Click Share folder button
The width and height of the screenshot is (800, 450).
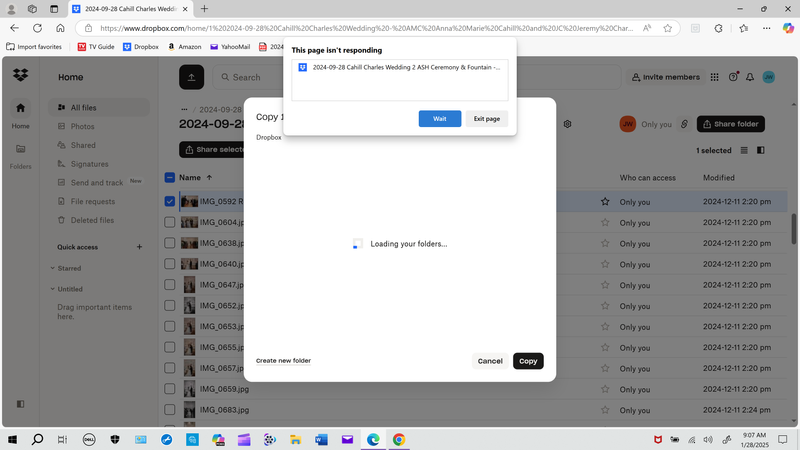click(731, 124)
